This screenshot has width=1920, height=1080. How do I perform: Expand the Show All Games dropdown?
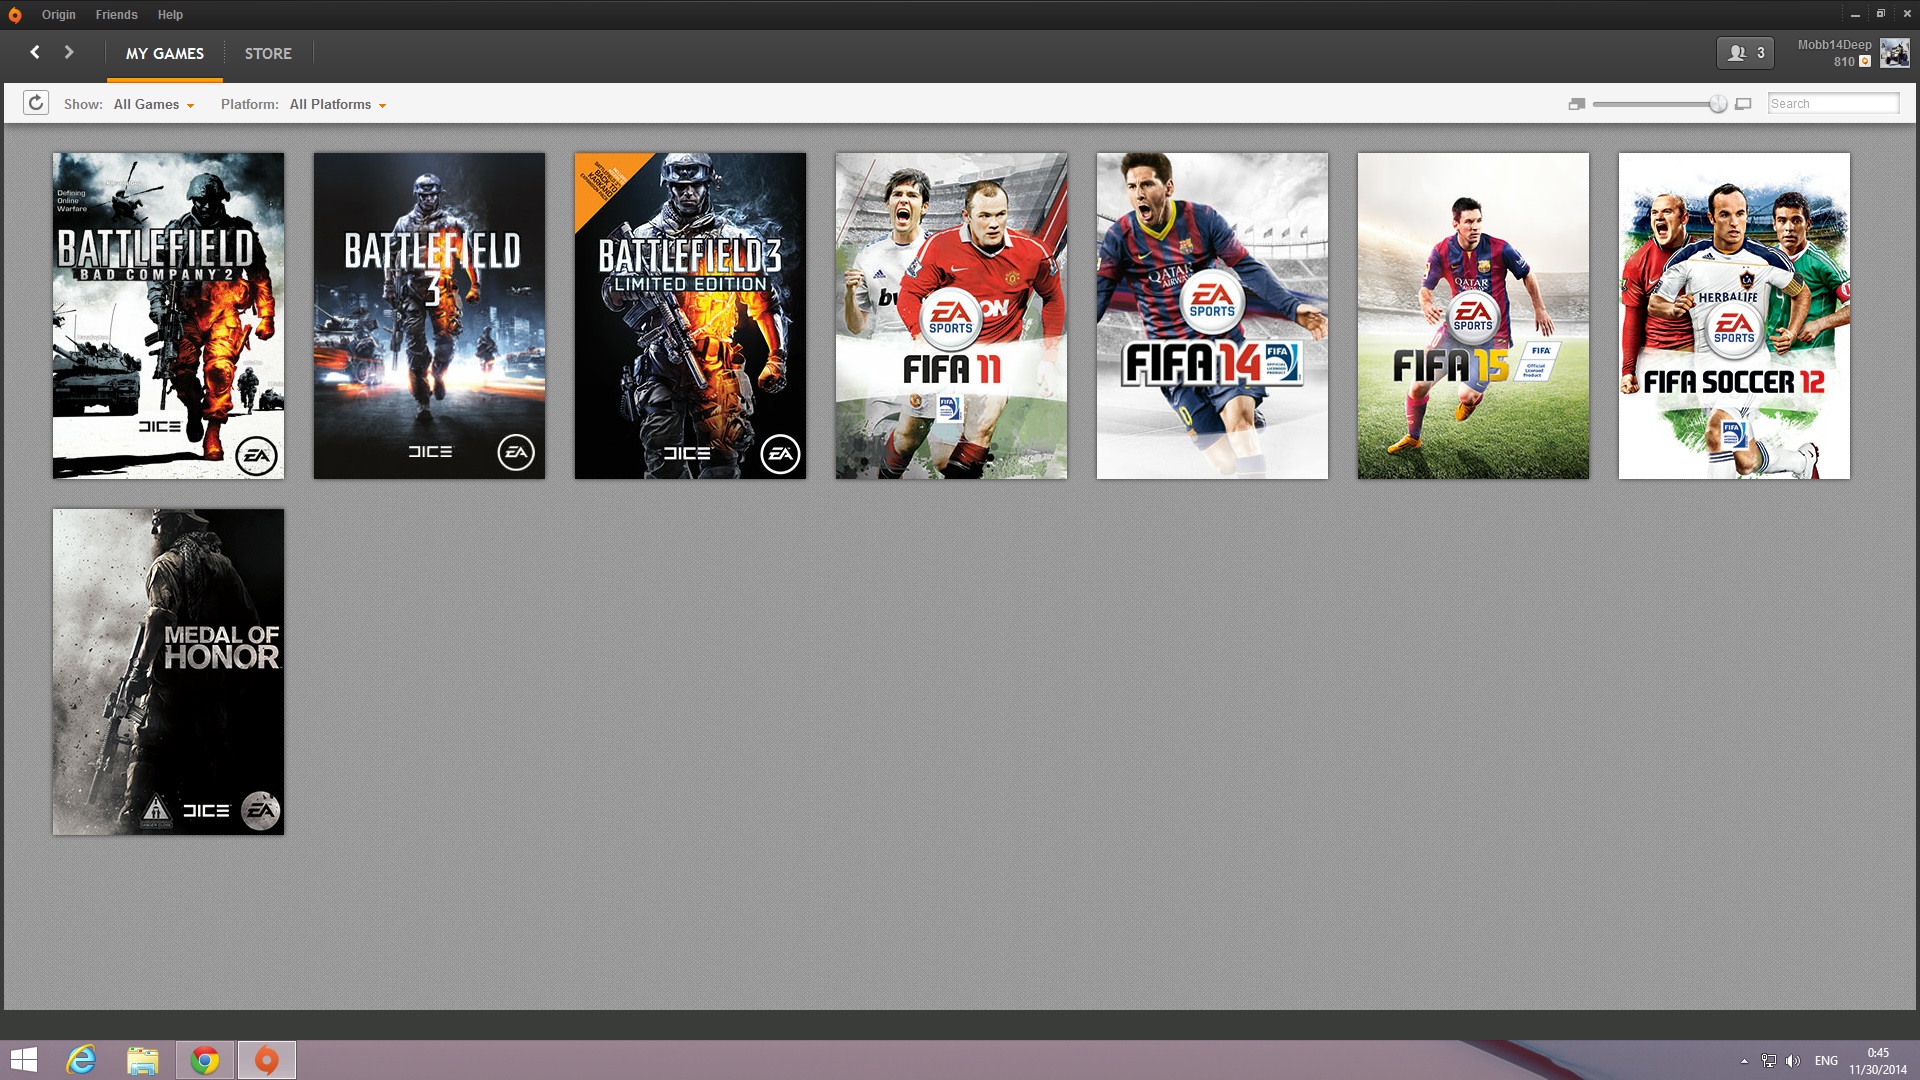click(x=154, y=104)
